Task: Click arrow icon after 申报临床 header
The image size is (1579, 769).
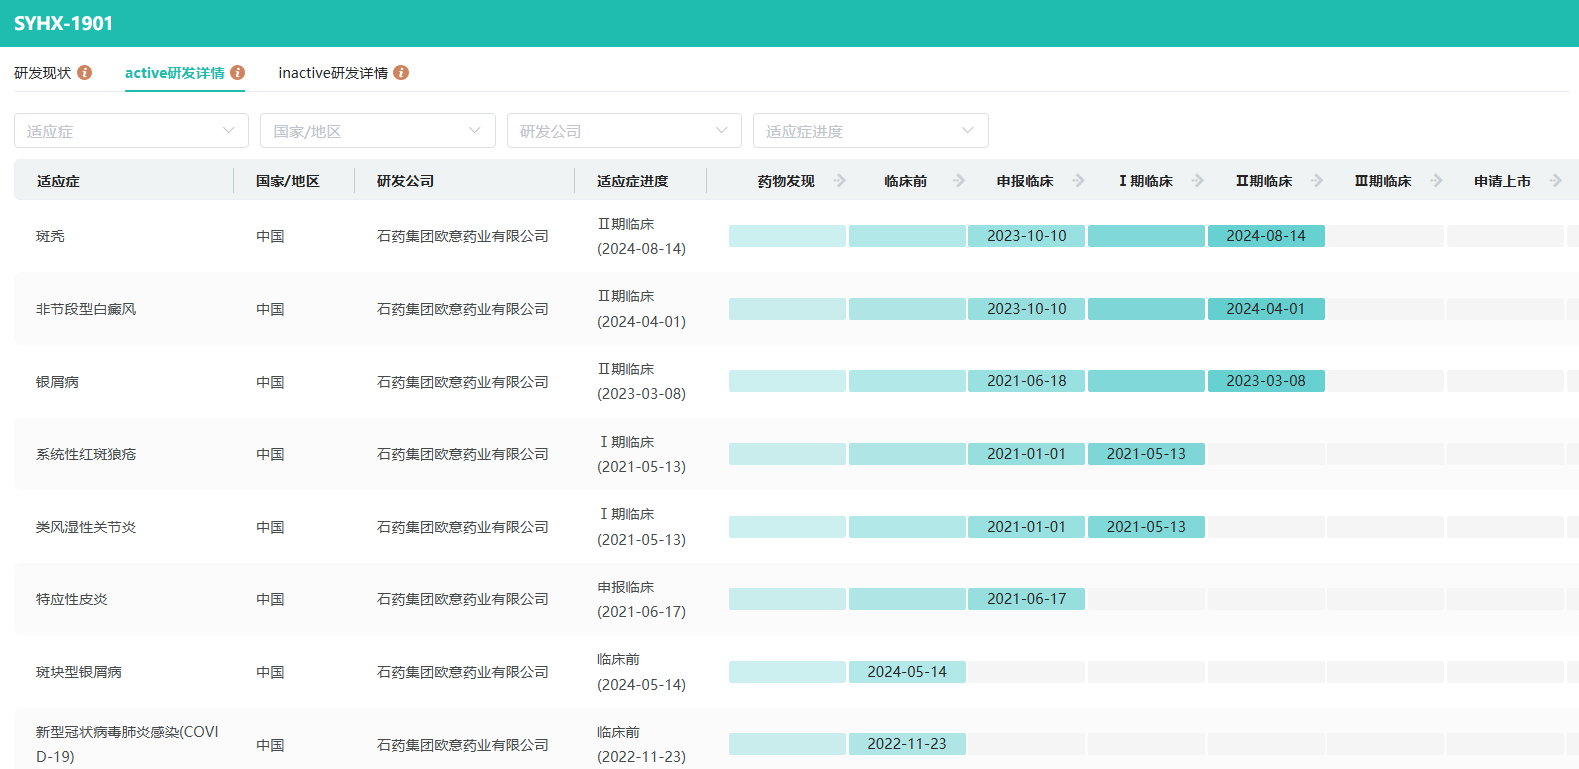Action: pyautogui.click(x=1078, y=181)
